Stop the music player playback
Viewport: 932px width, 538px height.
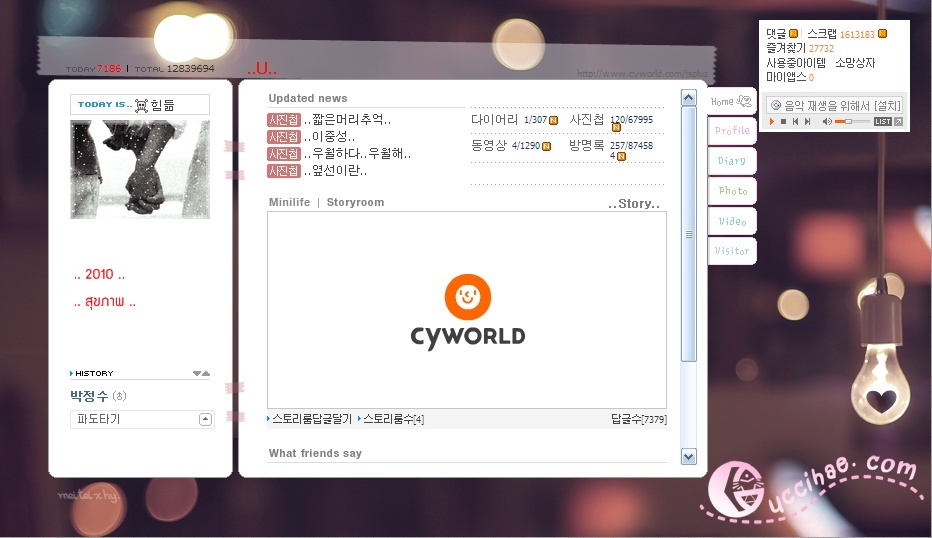click(x=783, y=121)
